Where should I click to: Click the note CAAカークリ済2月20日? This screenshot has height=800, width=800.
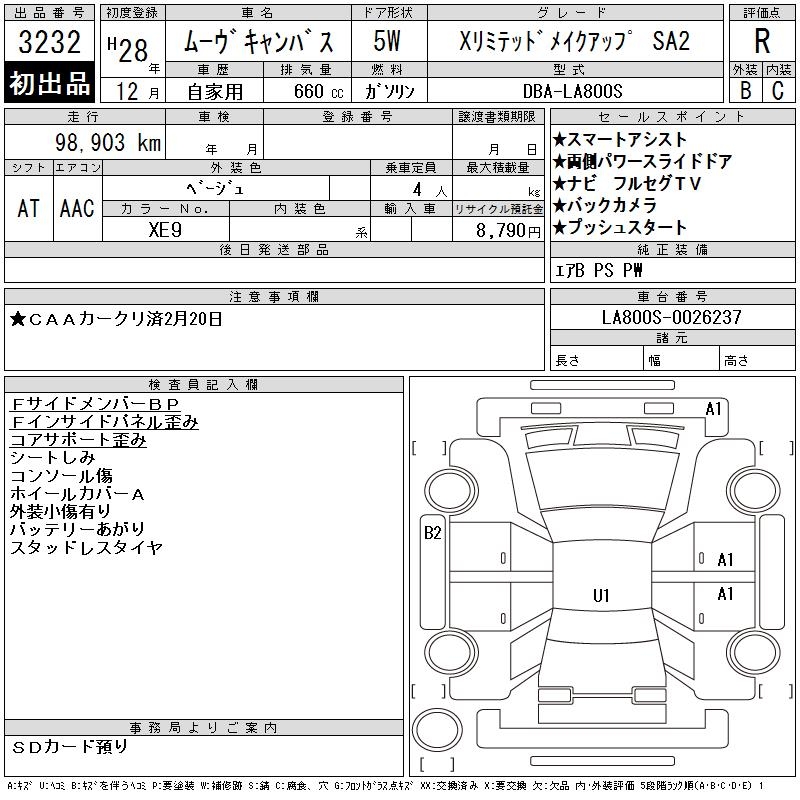click(x=116, y=319)
